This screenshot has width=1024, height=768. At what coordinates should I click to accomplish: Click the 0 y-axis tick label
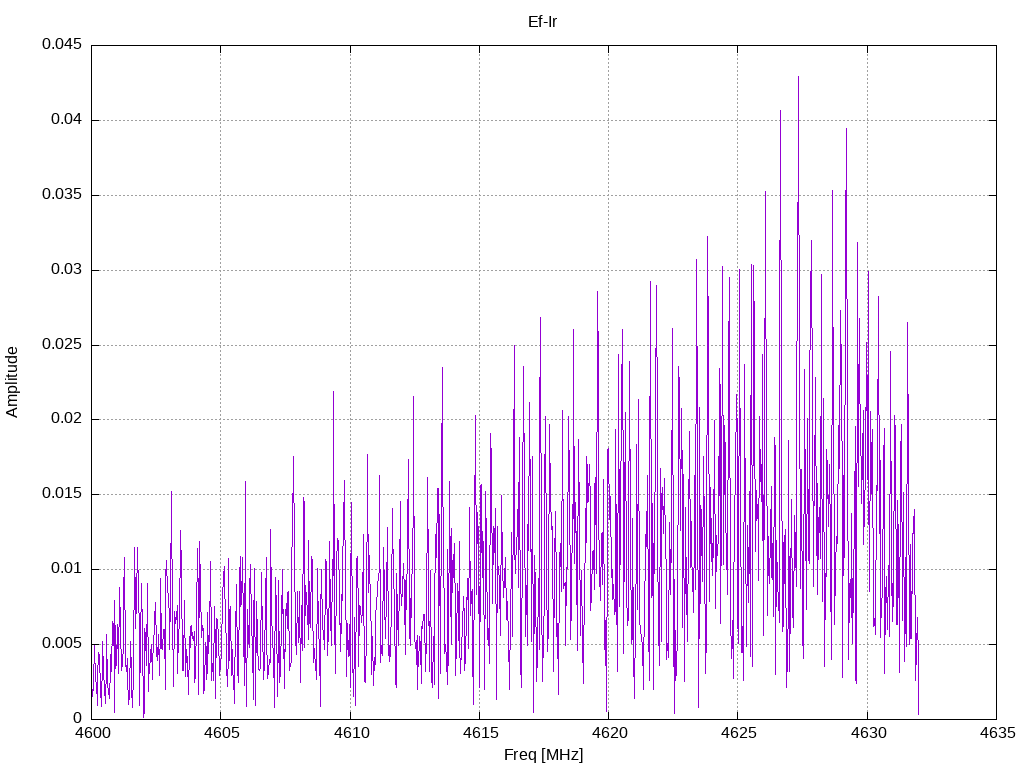pos(77,718)
